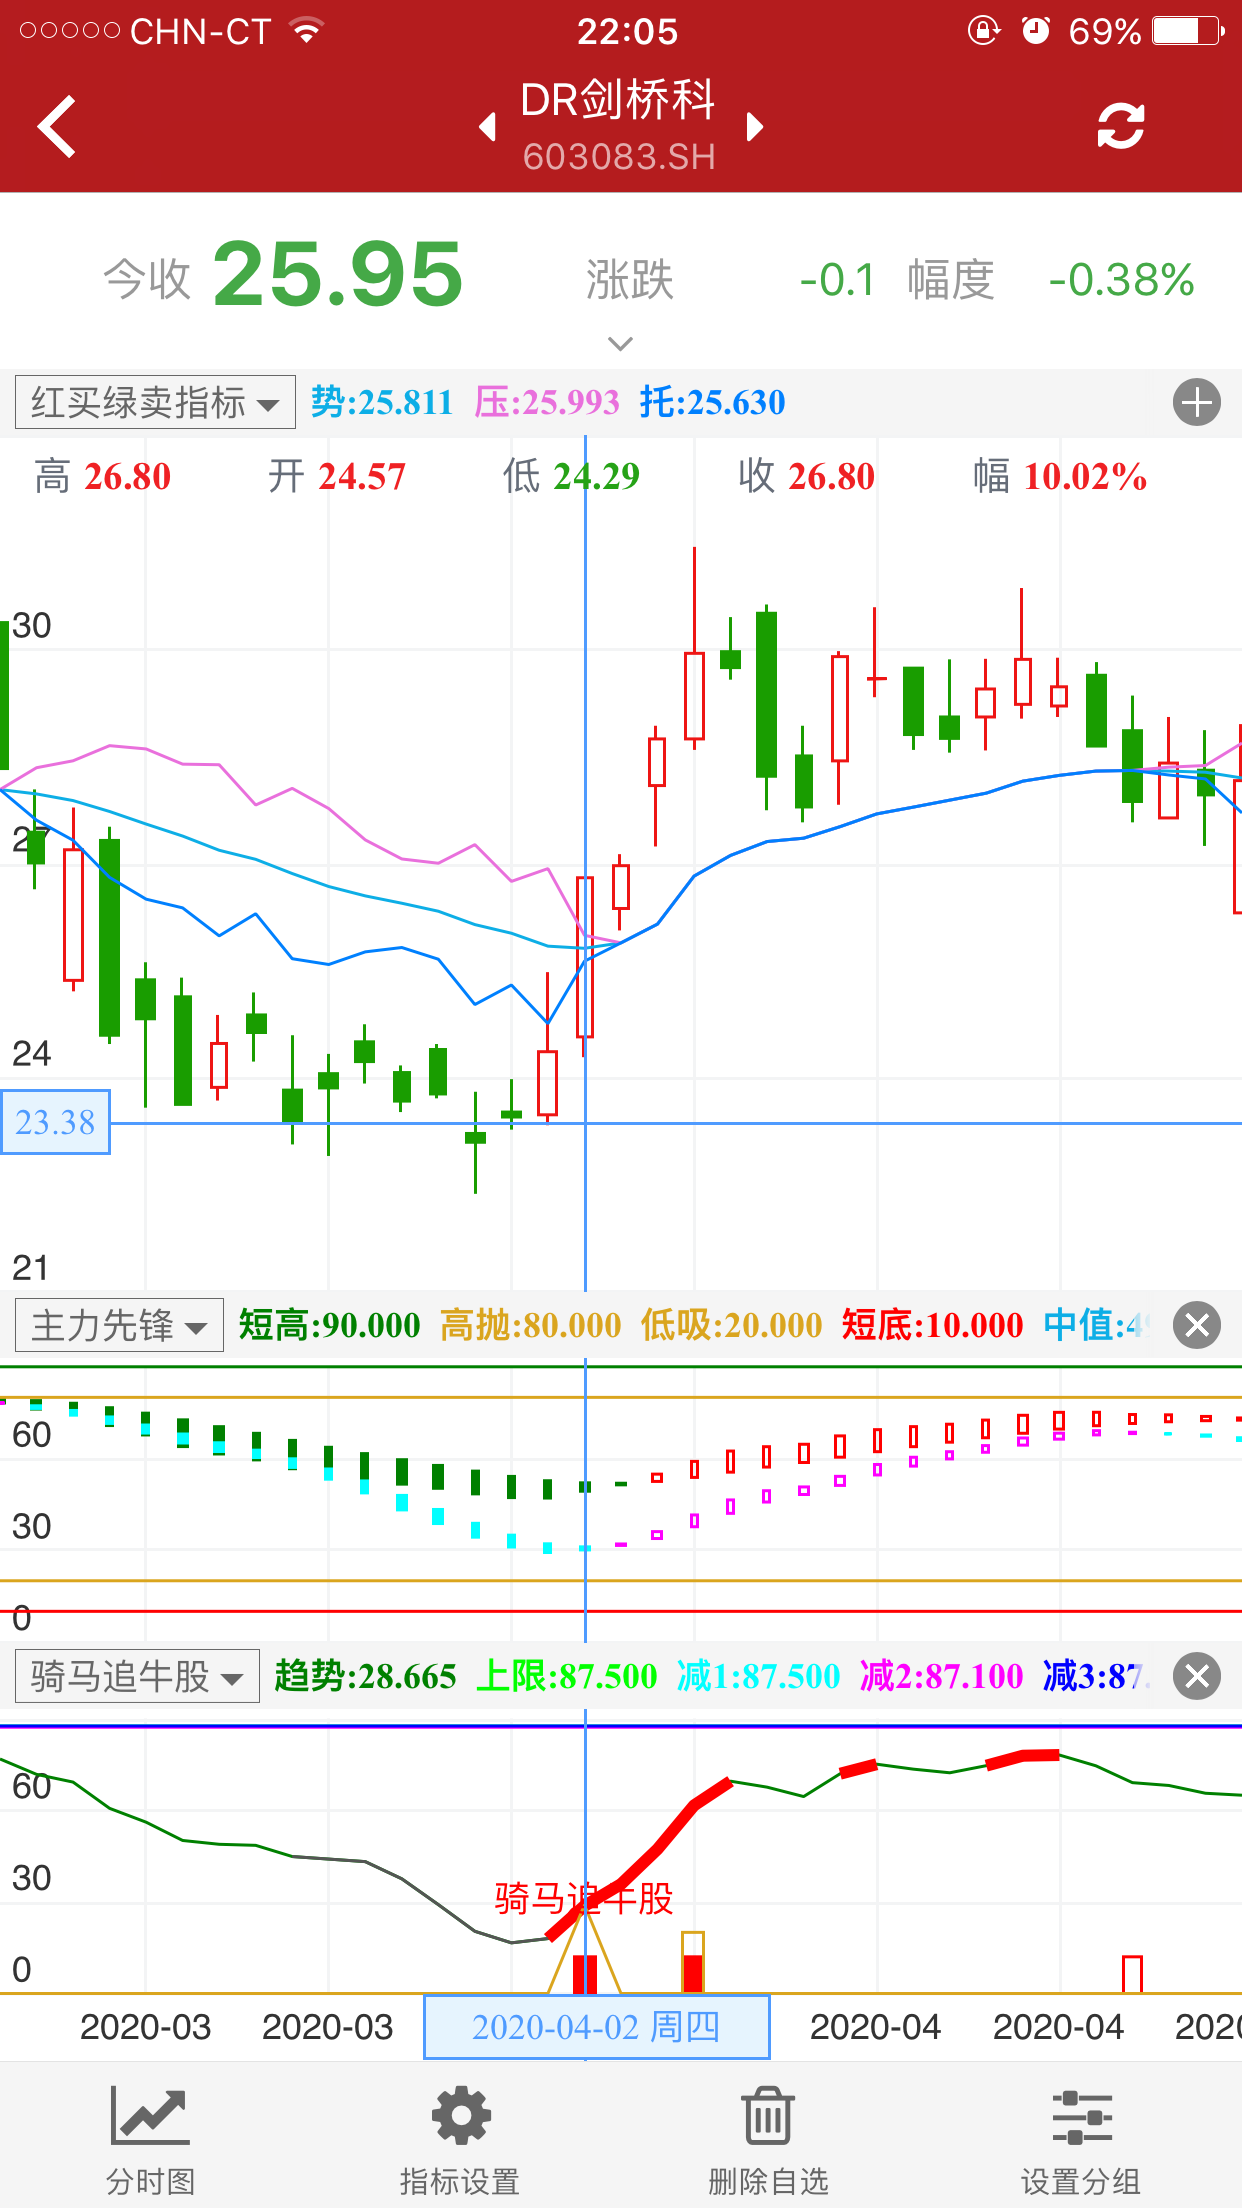Switch to next stock with right triangle
Screen dimensions: 1242x2208
755,127
